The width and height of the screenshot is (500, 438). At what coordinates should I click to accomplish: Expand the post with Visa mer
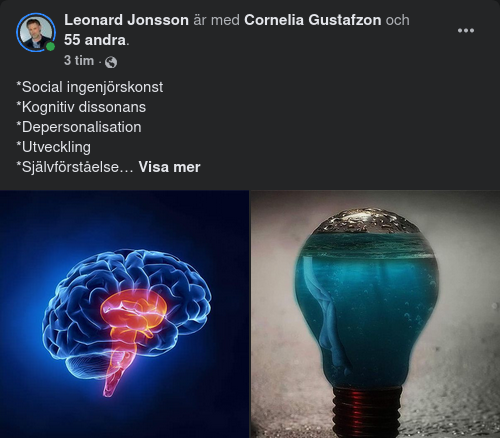(169, 167)
